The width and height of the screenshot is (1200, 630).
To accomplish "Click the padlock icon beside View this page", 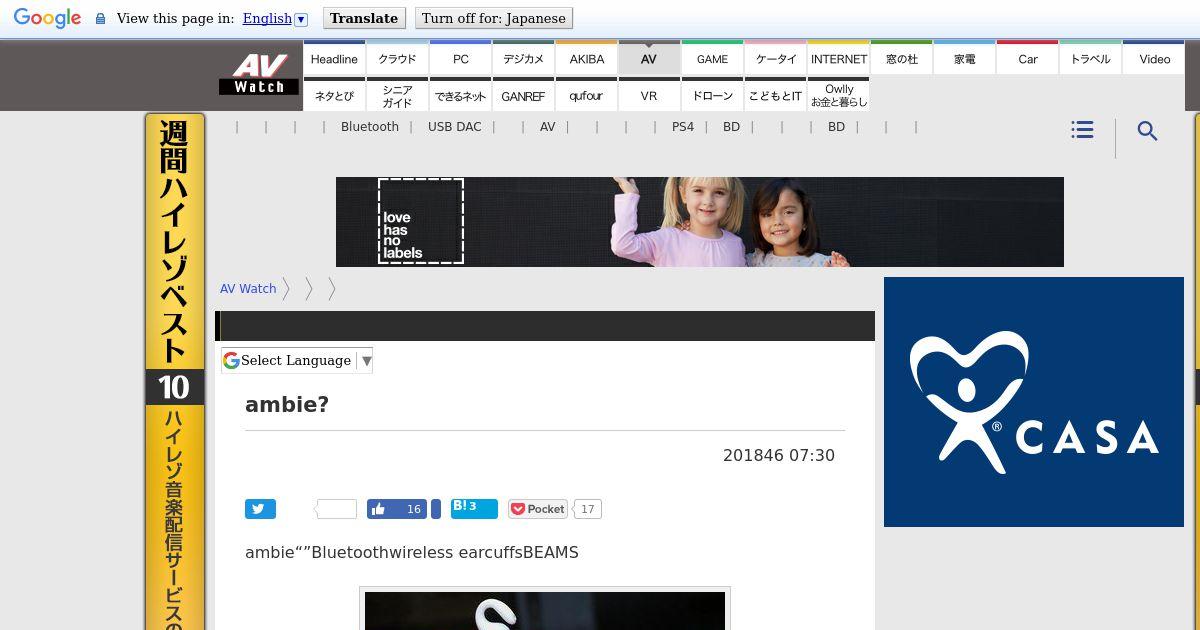I will coord(100,18).
